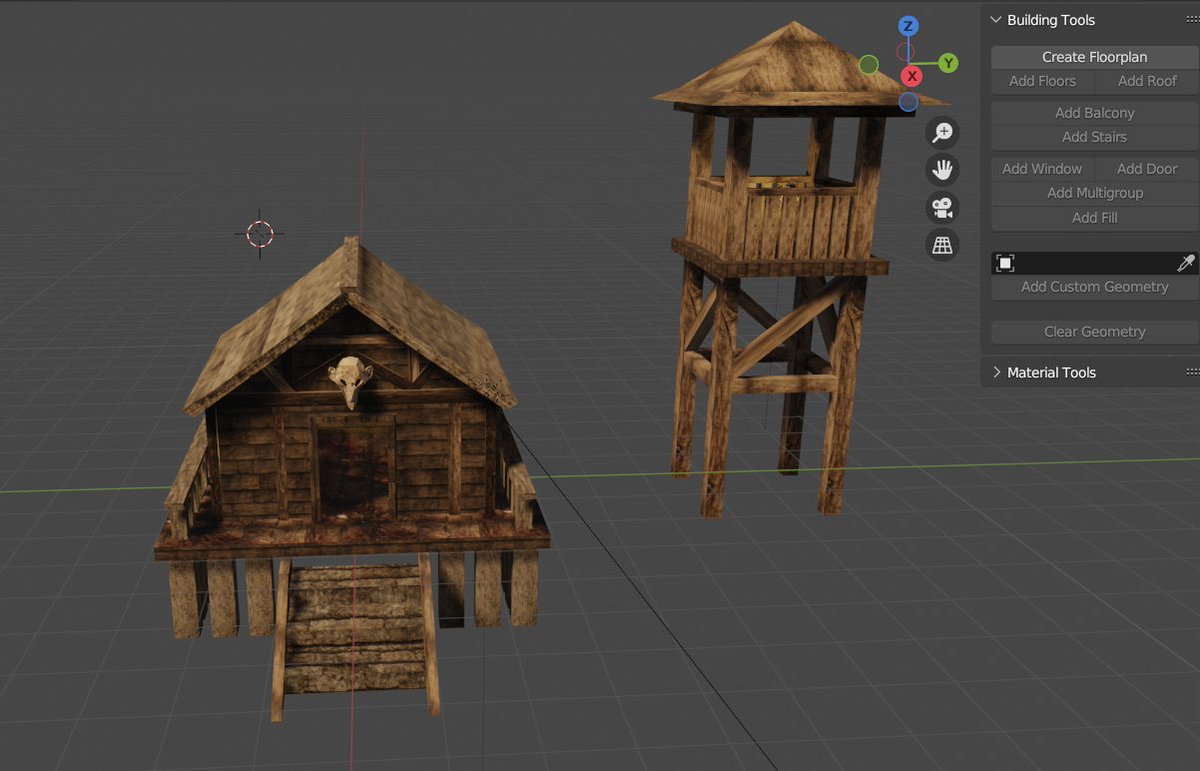Click the Create Floorplan button
Image resolution: width=1200 pixels, height=771 pixels.
(x=1092, y=57)
